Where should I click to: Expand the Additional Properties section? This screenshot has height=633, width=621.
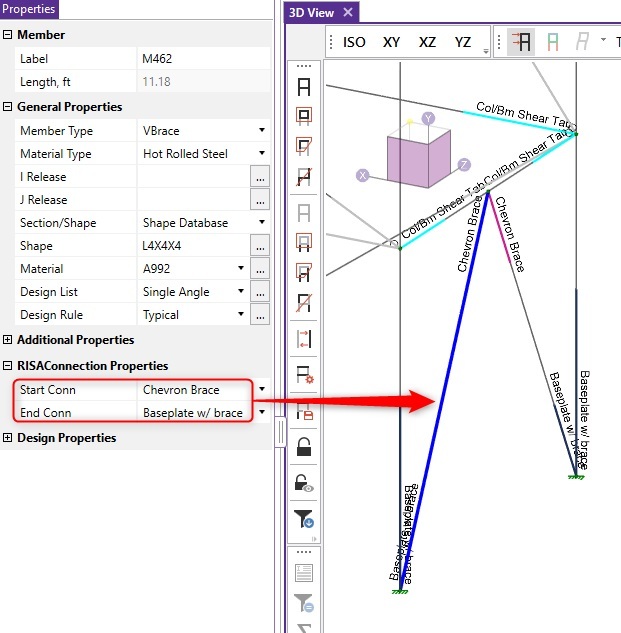coord(8,340)
